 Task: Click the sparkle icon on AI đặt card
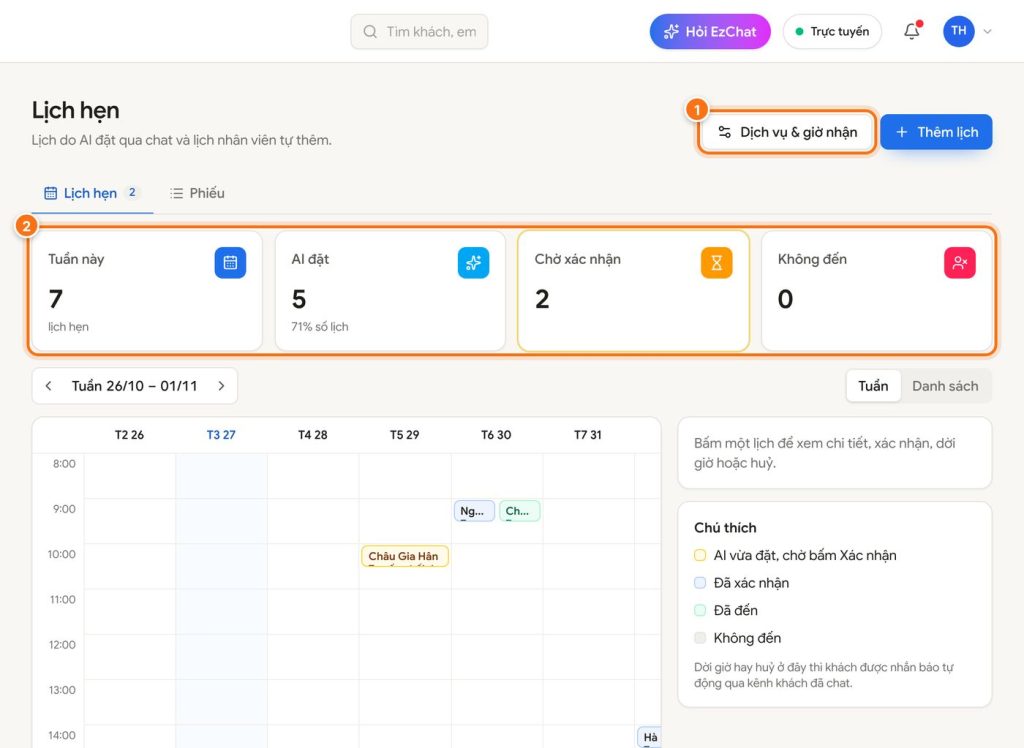[x=473, y=263]
